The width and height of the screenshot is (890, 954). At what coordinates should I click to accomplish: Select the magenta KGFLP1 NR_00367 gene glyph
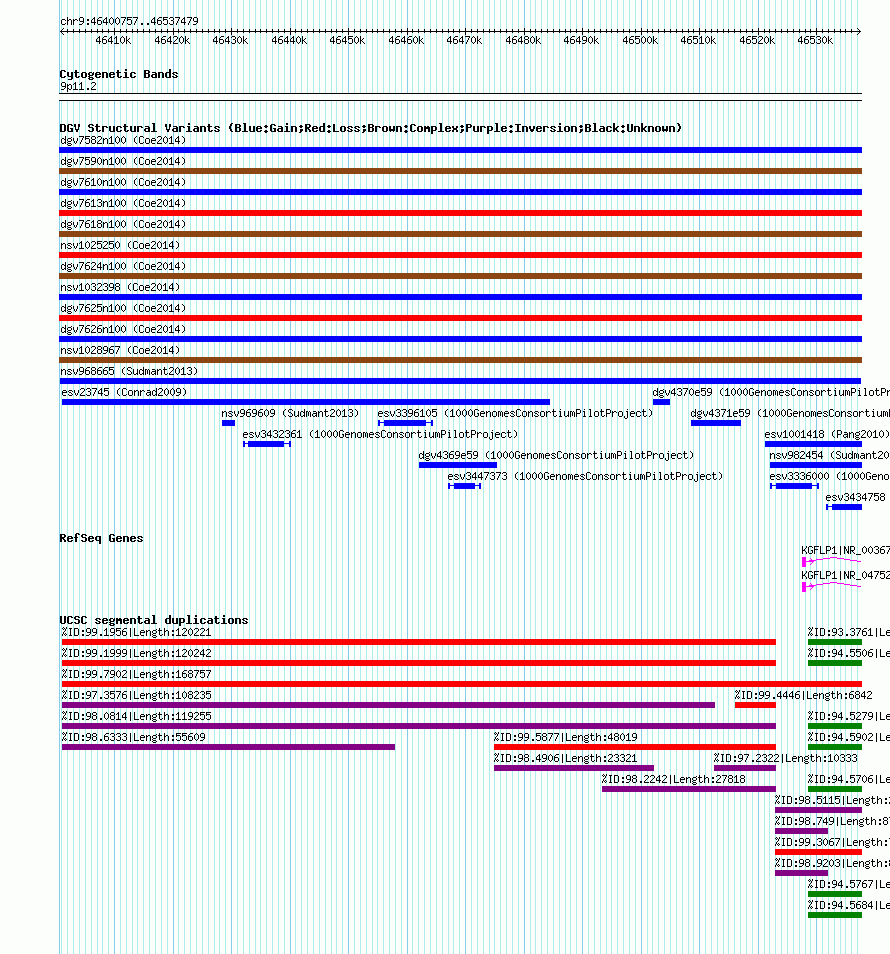coord(832,561)
